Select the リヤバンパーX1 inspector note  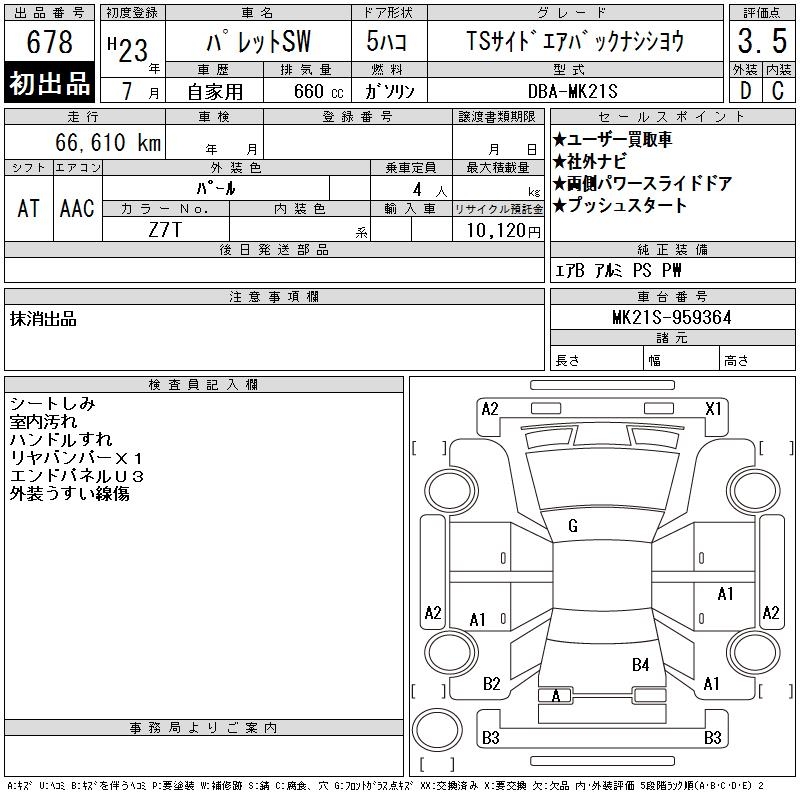click(76, 457)
